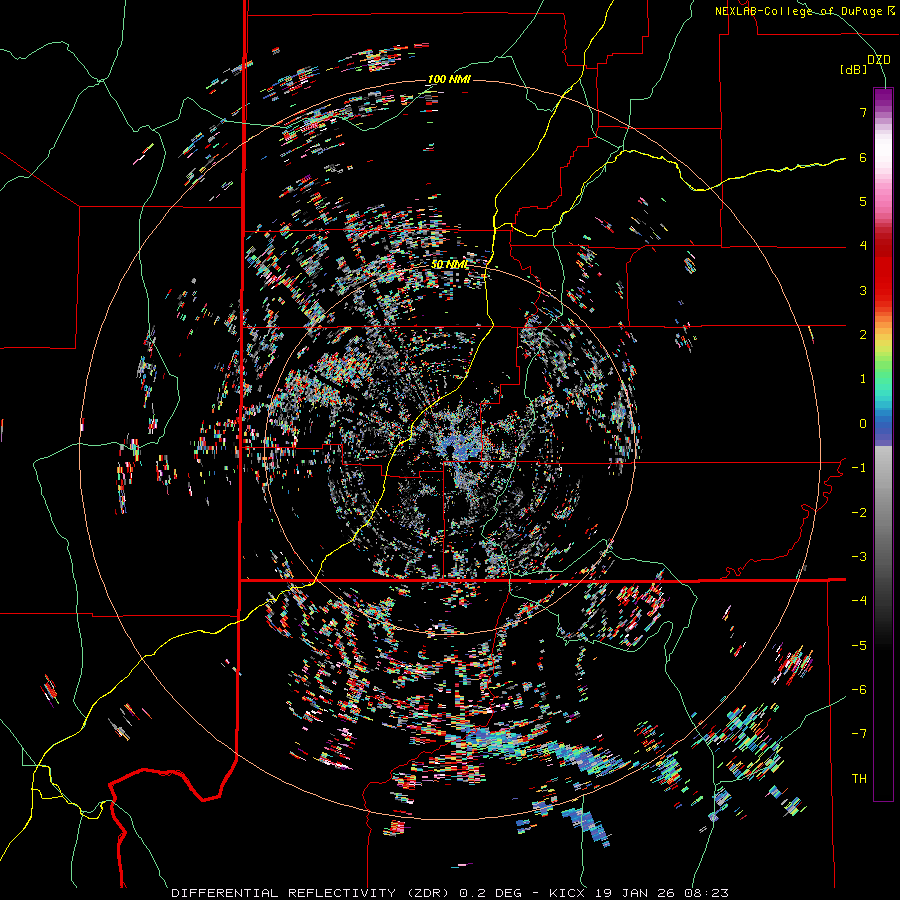The width and height of the screenshot is (900, 900).
Task: Click the 4 value on color scale
Action: point(863,246)
